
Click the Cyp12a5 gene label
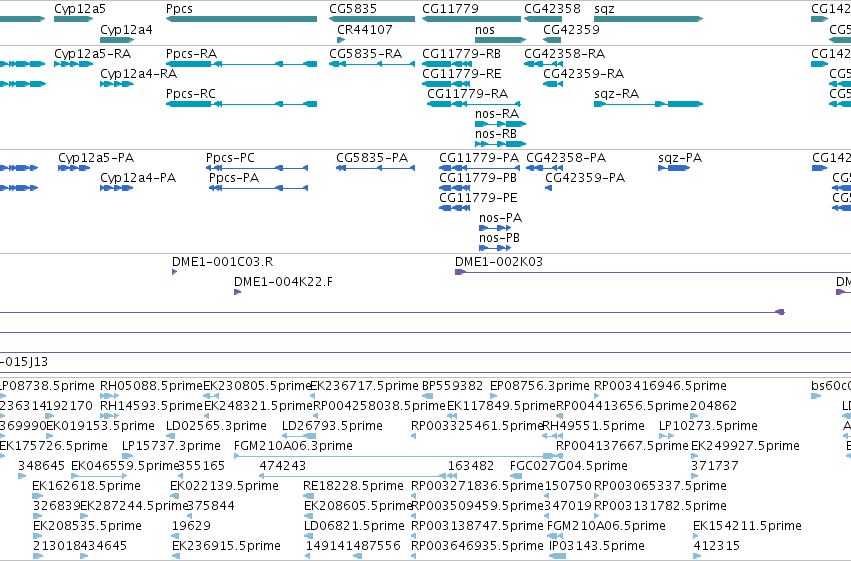pyautogui.click(x=80, y=9)
